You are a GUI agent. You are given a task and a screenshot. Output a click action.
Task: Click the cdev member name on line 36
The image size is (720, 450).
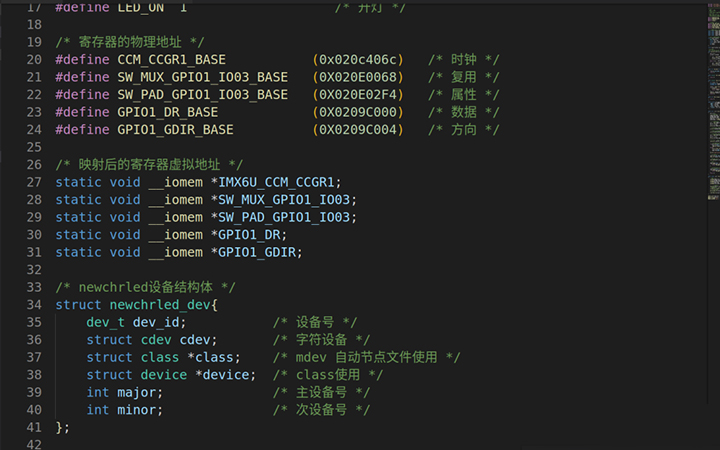tap(199, 339)
